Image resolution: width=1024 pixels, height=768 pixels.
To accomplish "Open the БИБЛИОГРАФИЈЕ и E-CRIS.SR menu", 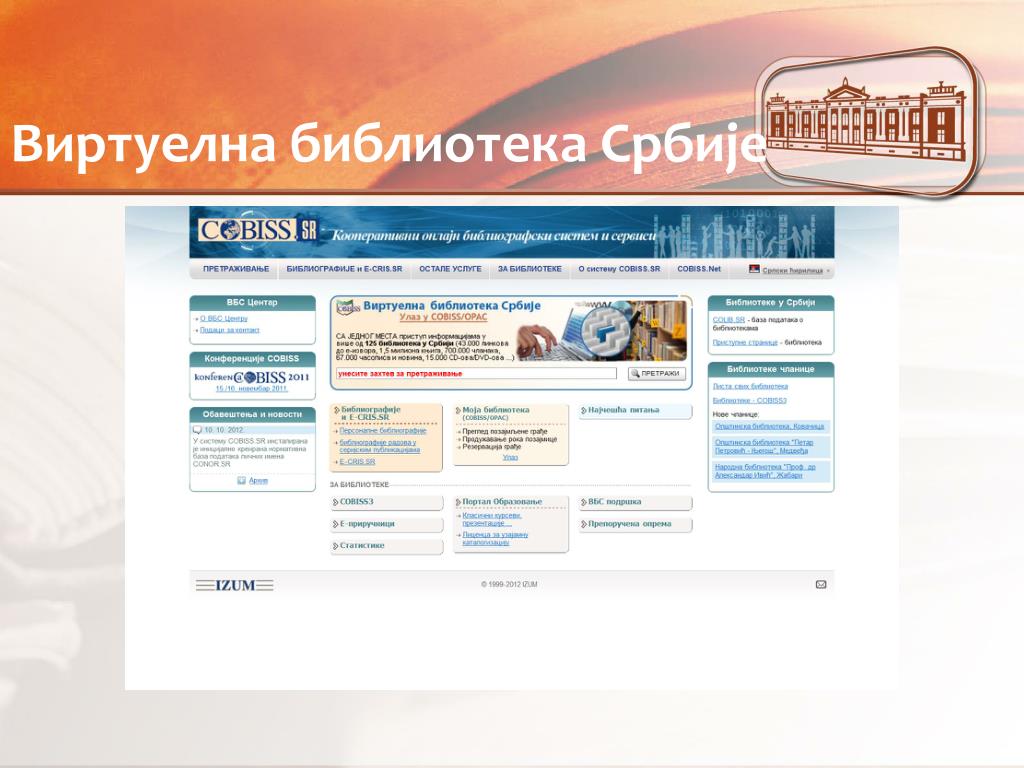I will 344,269.
